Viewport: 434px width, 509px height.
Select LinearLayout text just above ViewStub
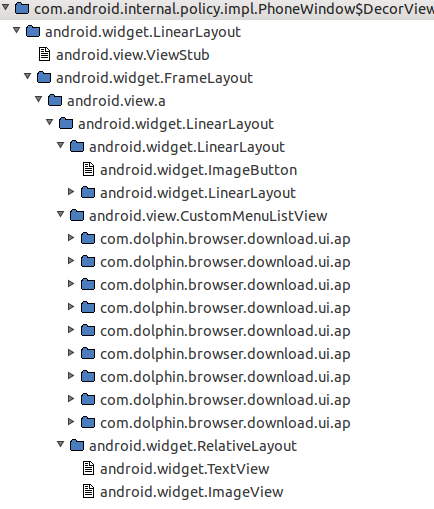[x=143, y=32]
